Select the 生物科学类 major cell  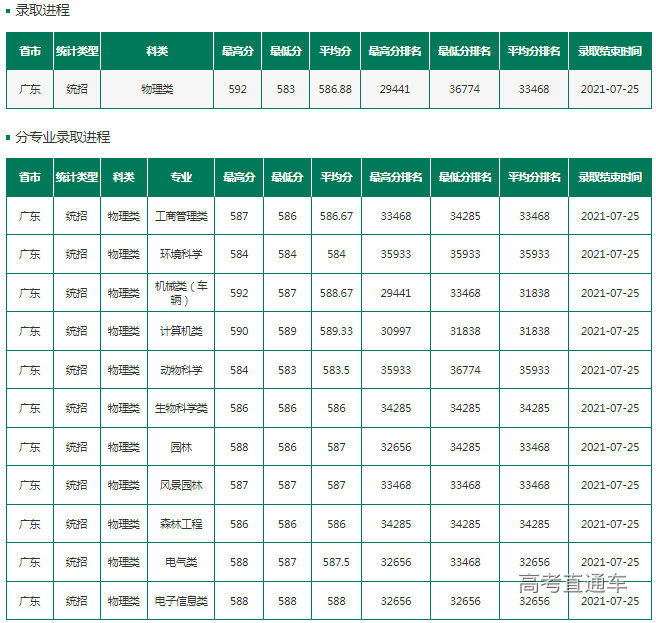point(181,408)
